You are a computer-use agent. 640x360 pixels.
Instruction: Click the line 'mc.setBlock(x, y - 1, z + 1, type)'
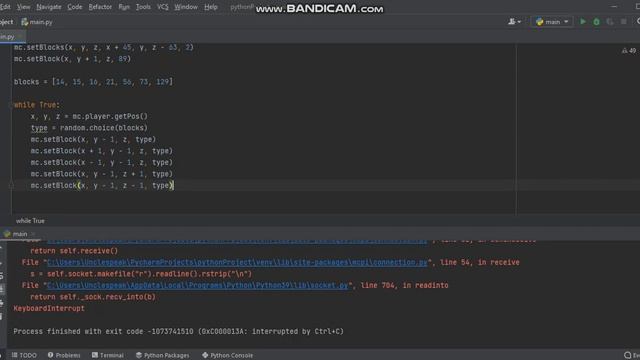pyautogui.click(x=102, y=174)
